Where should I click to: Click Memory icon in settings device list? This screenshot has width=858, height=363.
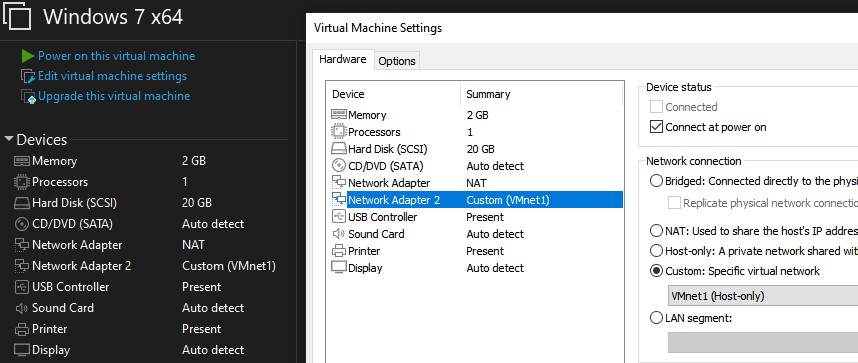click(x=339, y=114)
